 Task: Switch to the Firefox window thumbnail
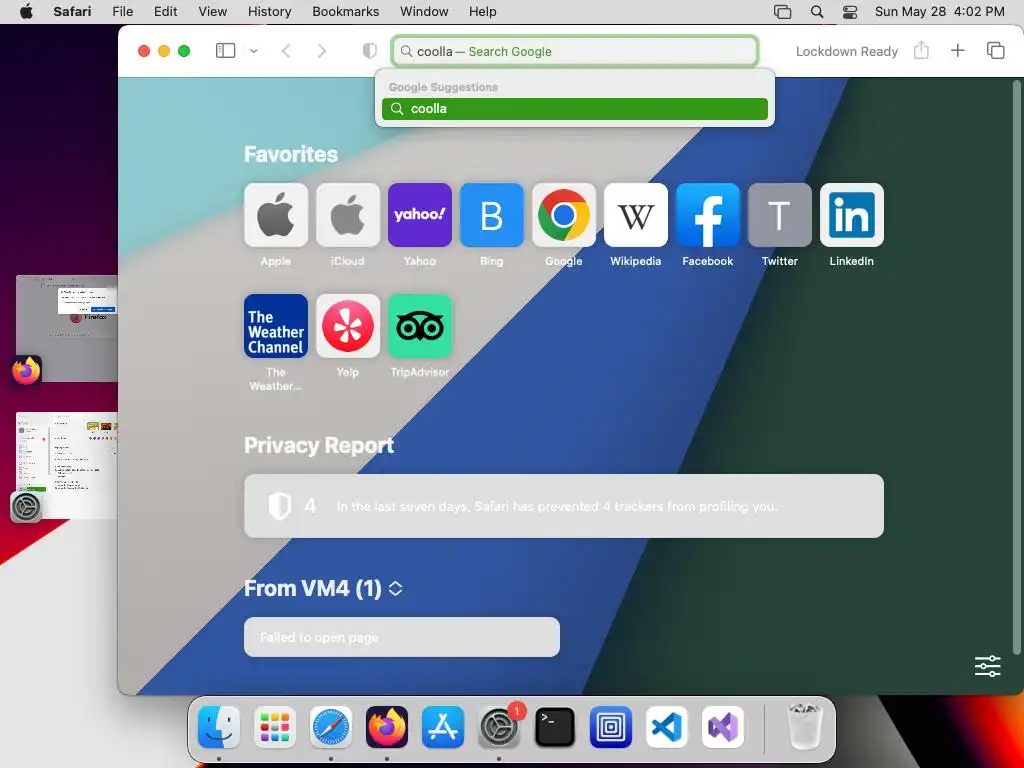(x=67, y=328)
